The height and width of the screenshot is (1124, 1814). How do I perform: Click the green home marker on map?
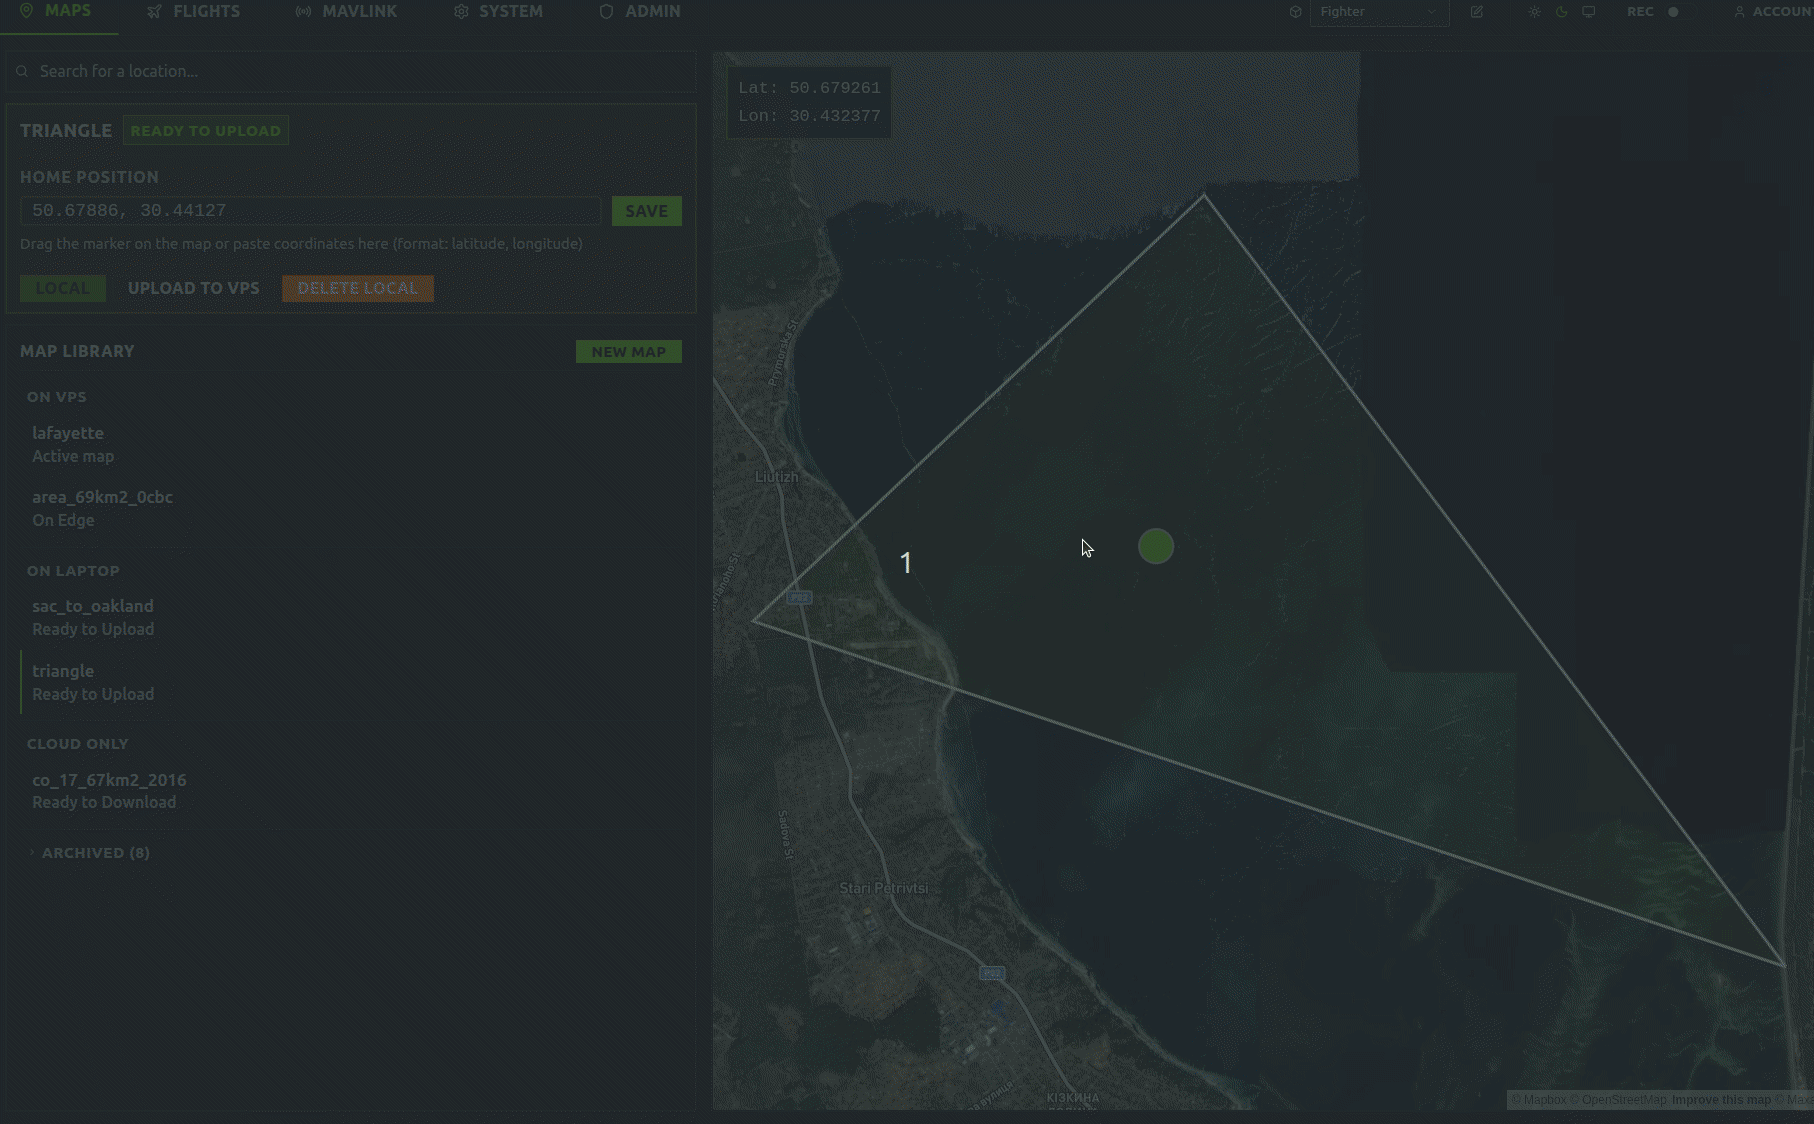click(x=1155, y=546)
